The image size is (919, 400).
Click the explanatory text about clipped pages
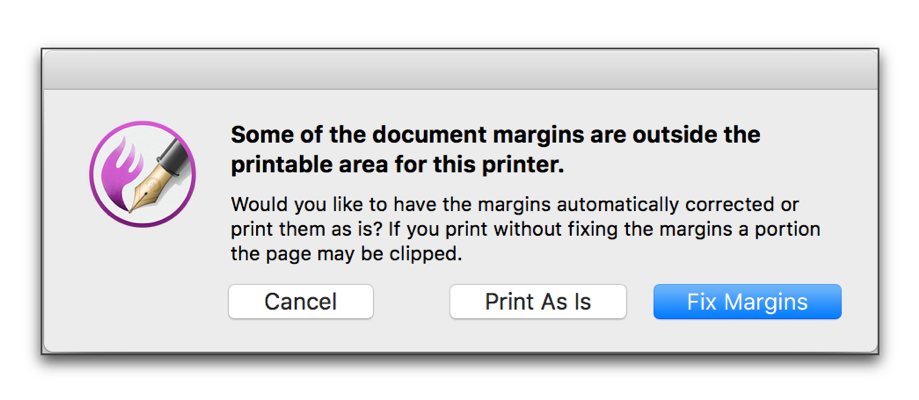tap(525, 230)
